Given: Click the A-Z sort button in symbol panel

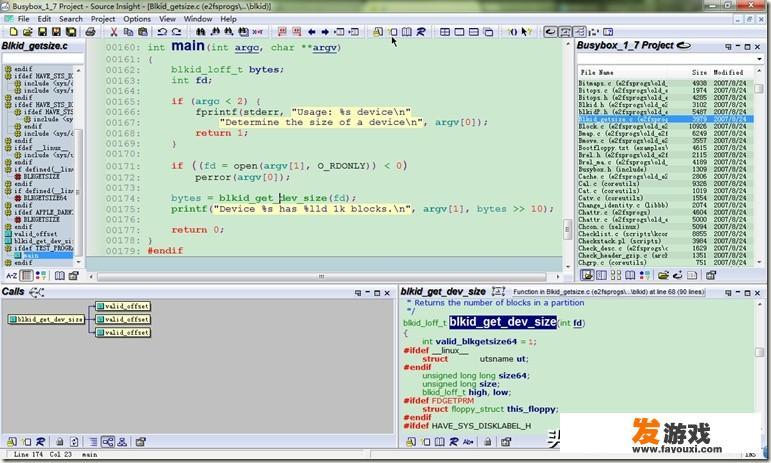Looking at the screenshot, I should click(11, 276).
